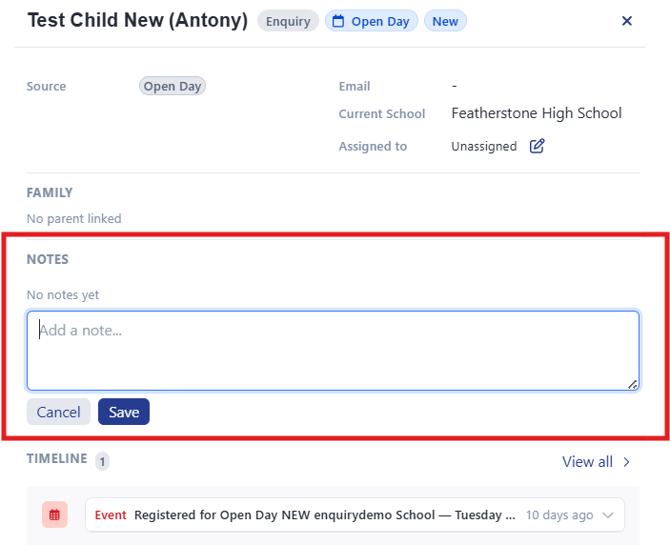Image resolution: width=670 pixels, height=545 pixels.
Task: Close the Test Child New panel
Action: 626,21
